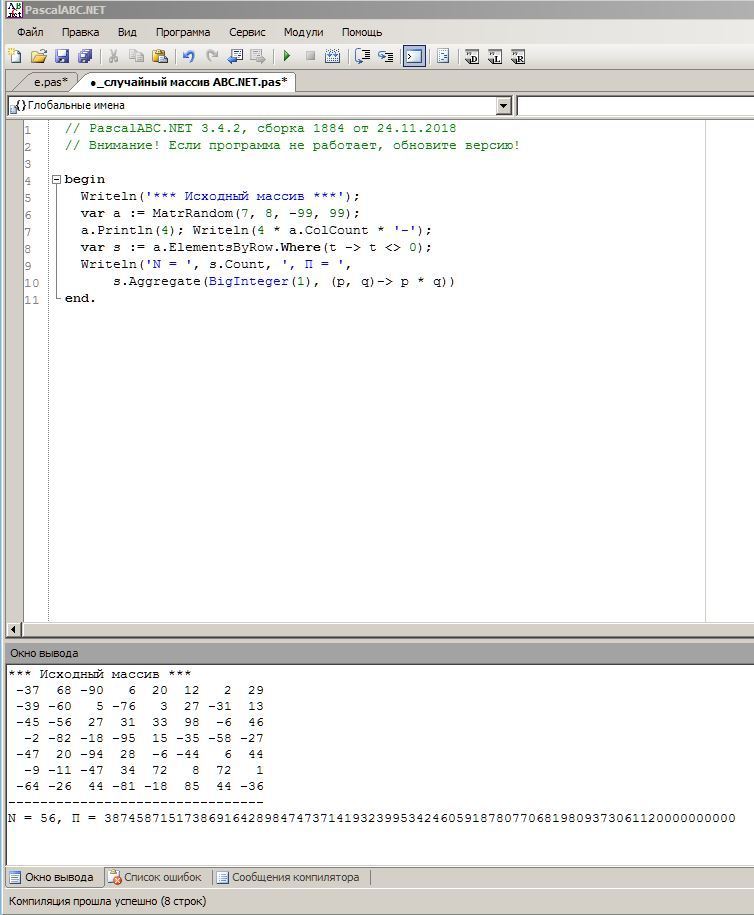Viewport: 754px width, 915px height.
Task: Click the Исходный массив output heading
Action: pos(99,674)
